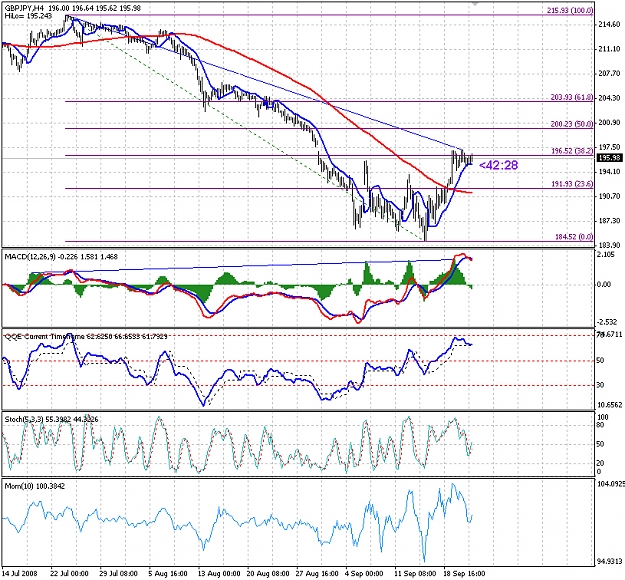The image size is (625, 580).
Task: Select the QQE Current Timeframe indicator label
Action: tap(85, 337)
